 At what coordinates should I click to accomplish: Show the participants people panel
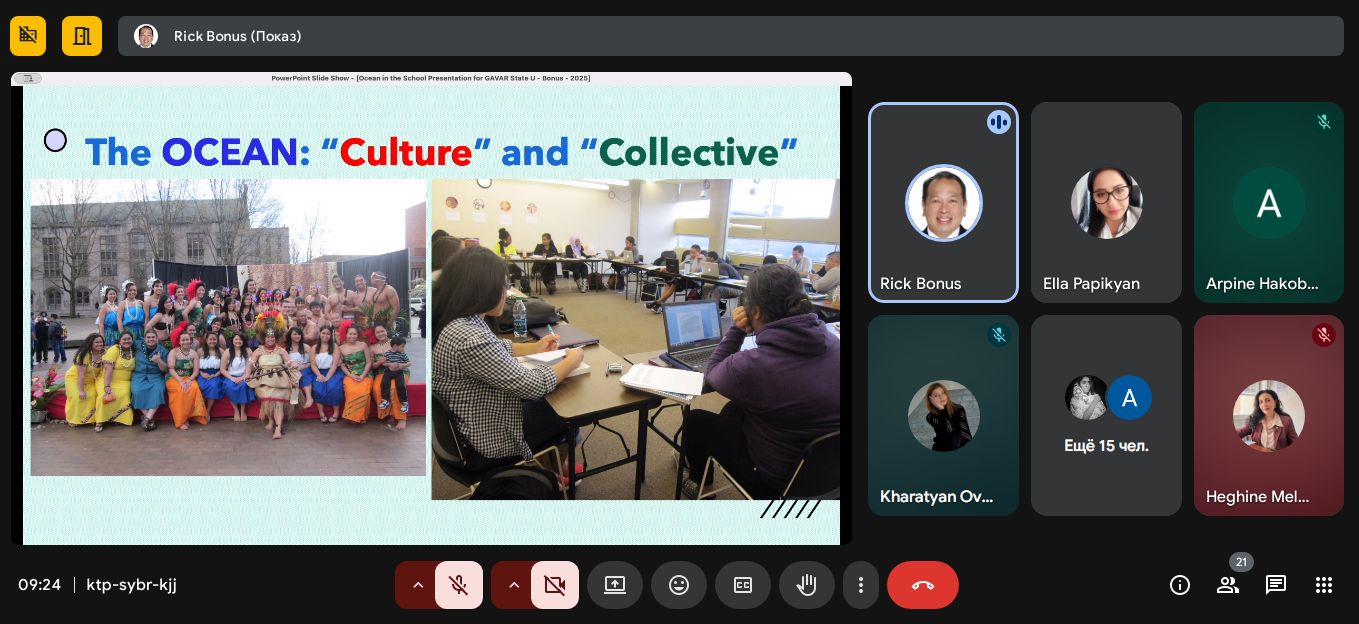[x=1228, y=585]
